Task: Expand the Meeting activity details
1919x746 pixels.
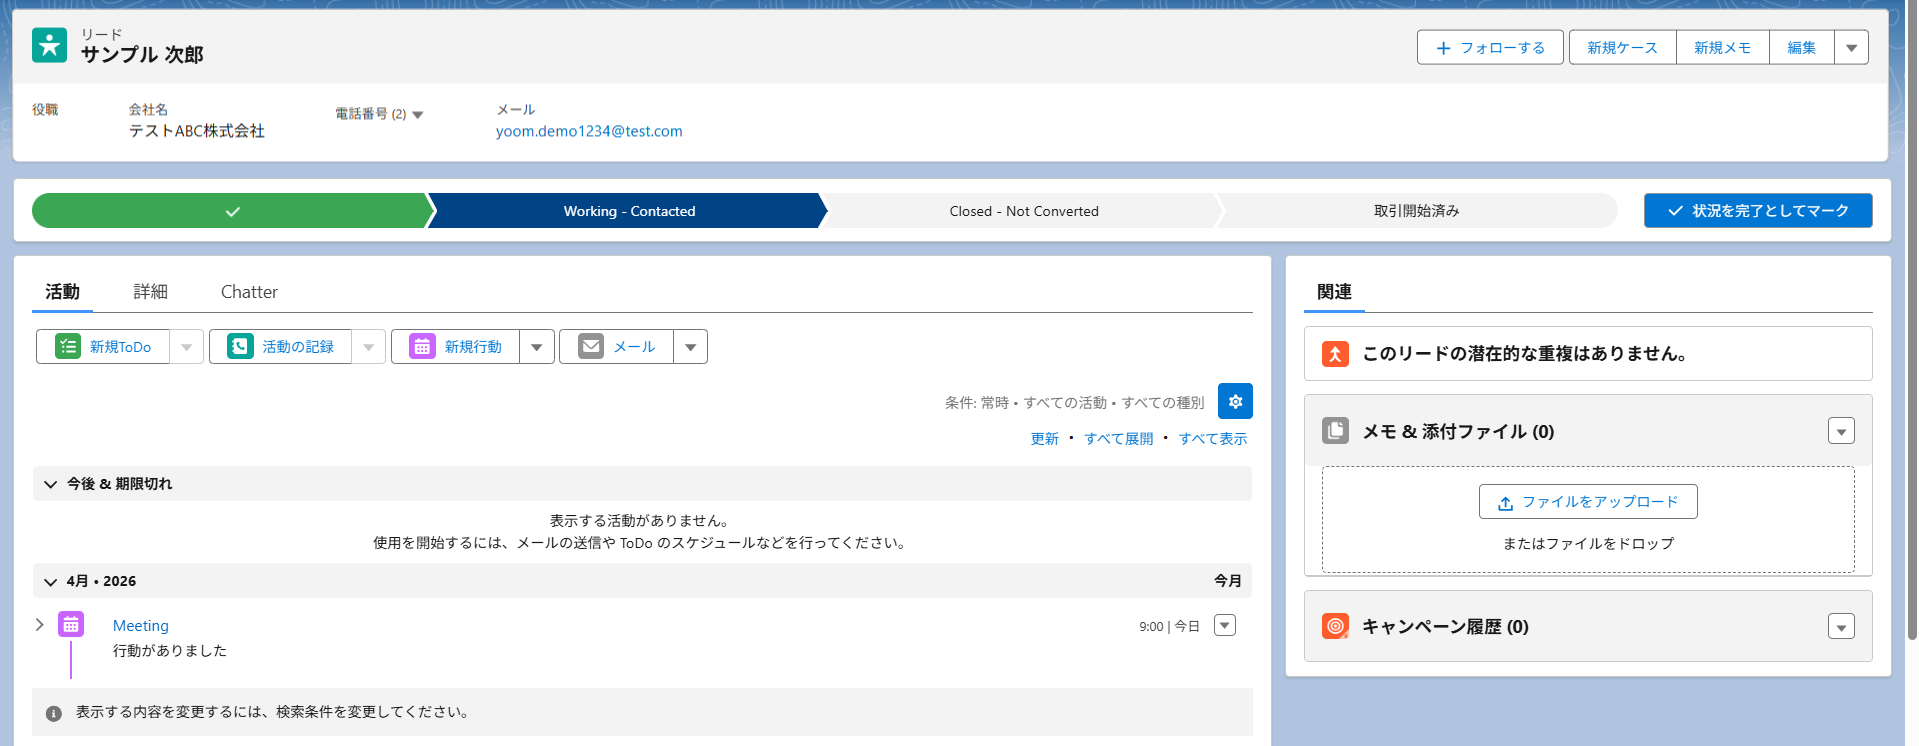Action: 40,625
